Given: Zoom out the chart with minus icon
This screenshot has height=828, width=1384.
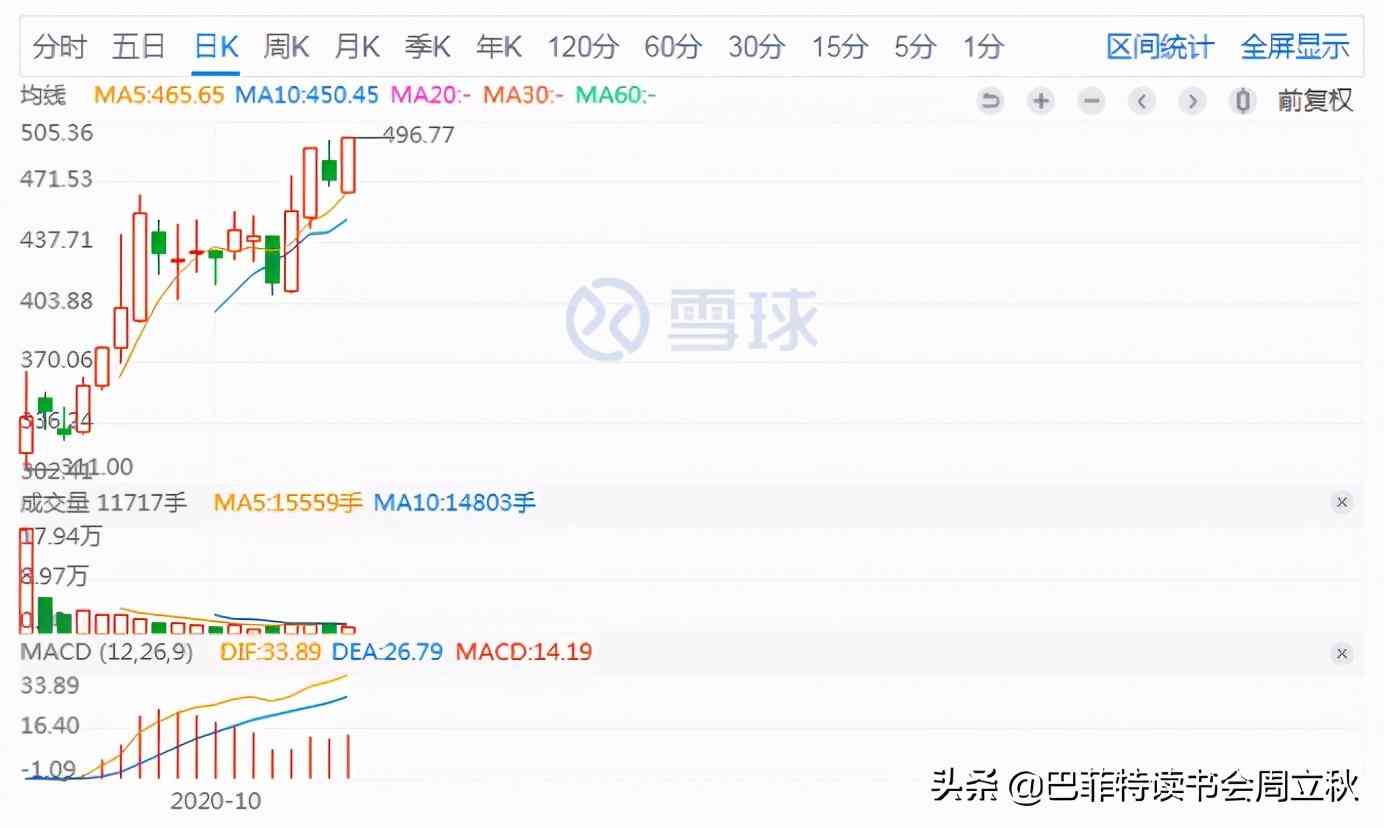Looking at the screenshot, I should (x=1092, y=100).
